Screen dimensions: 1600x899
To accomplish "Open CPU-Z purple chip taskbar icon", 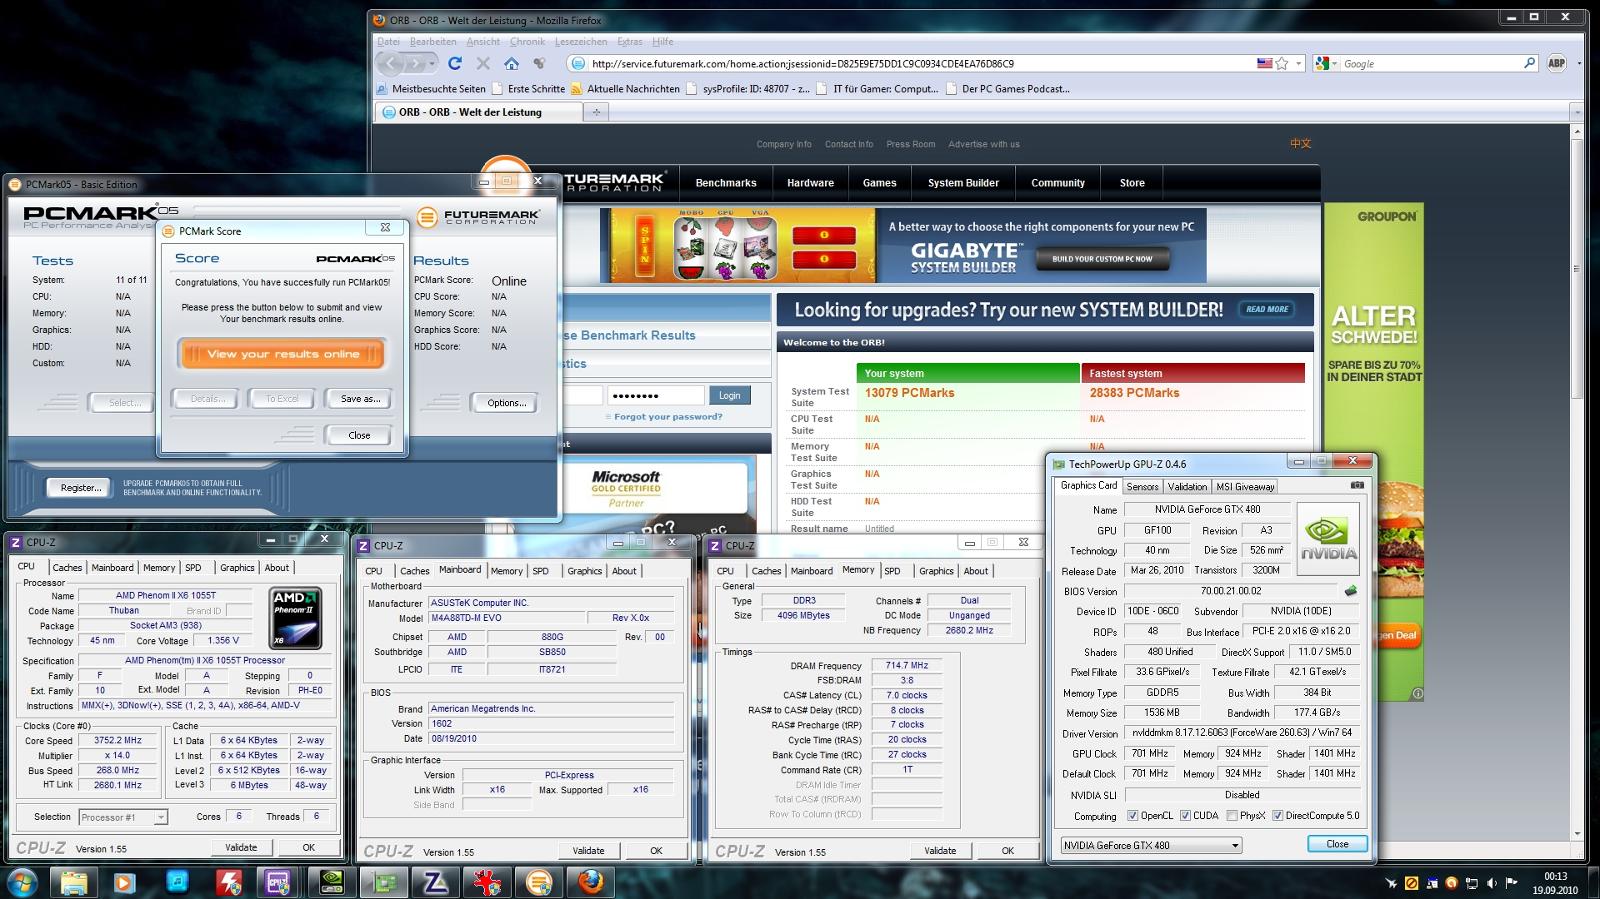I will tap(278, 882).
